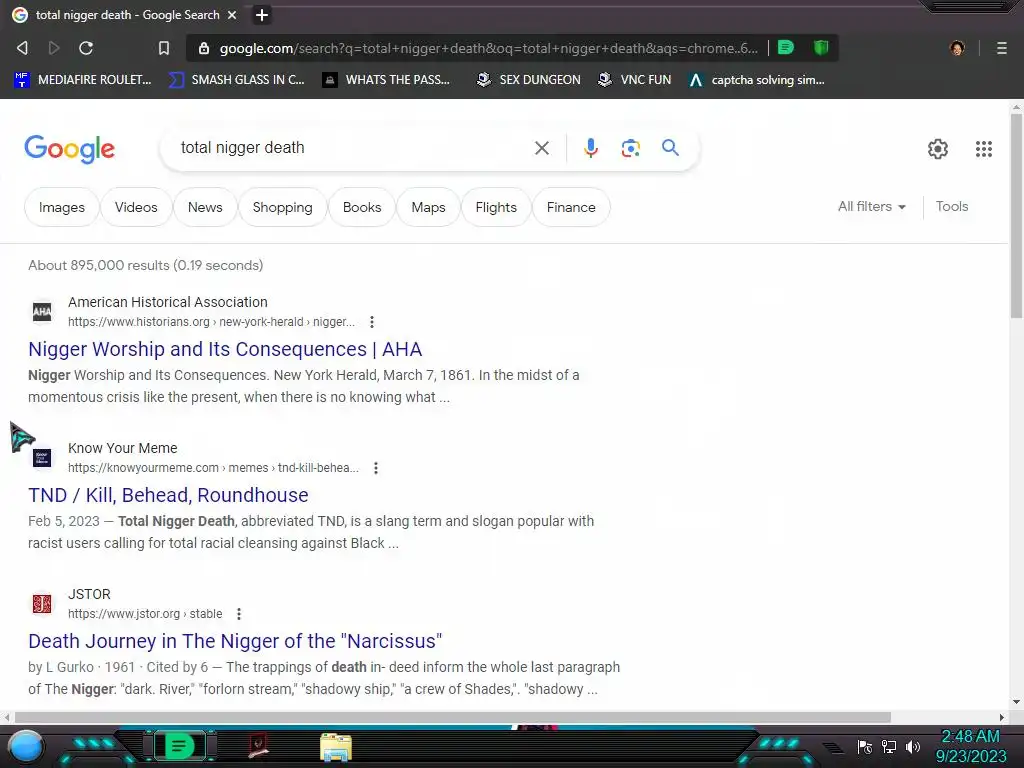Screen dimensions: 1024x768
Task: Click the historians.org URL breadcrumb
Action: pos(212,321)
